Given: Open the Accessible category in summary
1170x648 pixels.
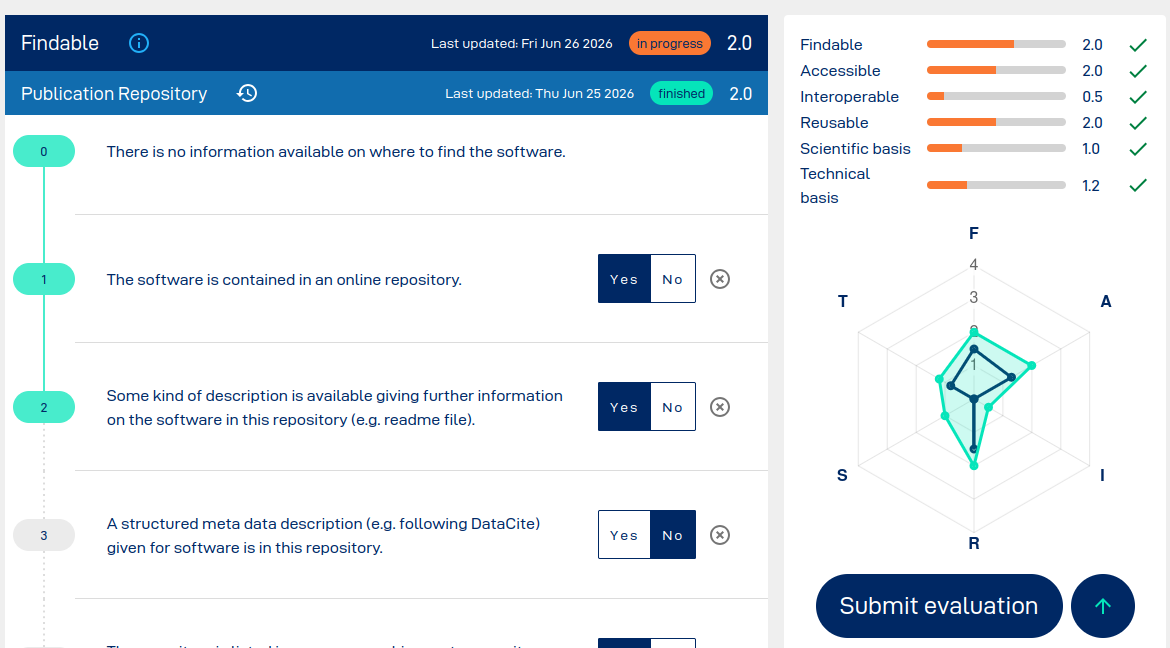Looking at the screenshot, I should 840,71.
